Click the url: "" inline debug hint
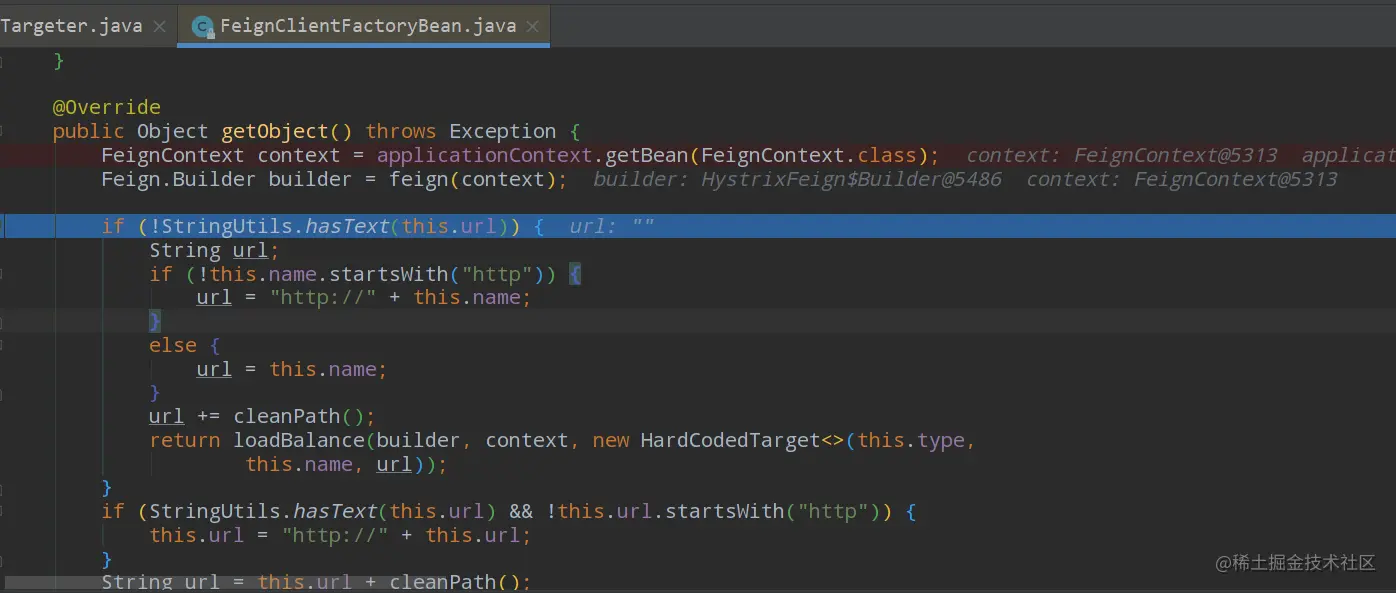Image resolution: width=1396 pixels, height=593 pixels. [612, 226]
